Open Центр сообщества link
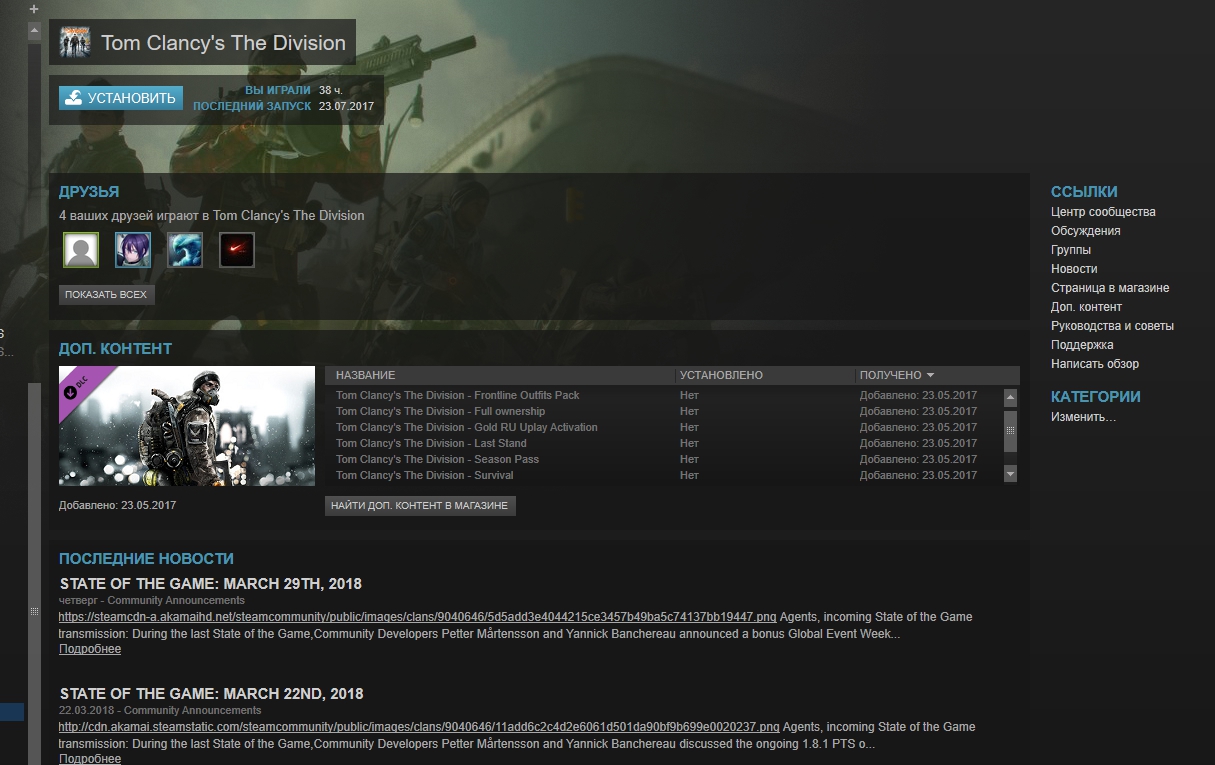The height and width of the screenshot is (765, 1215). click(x=1103, y=212)
